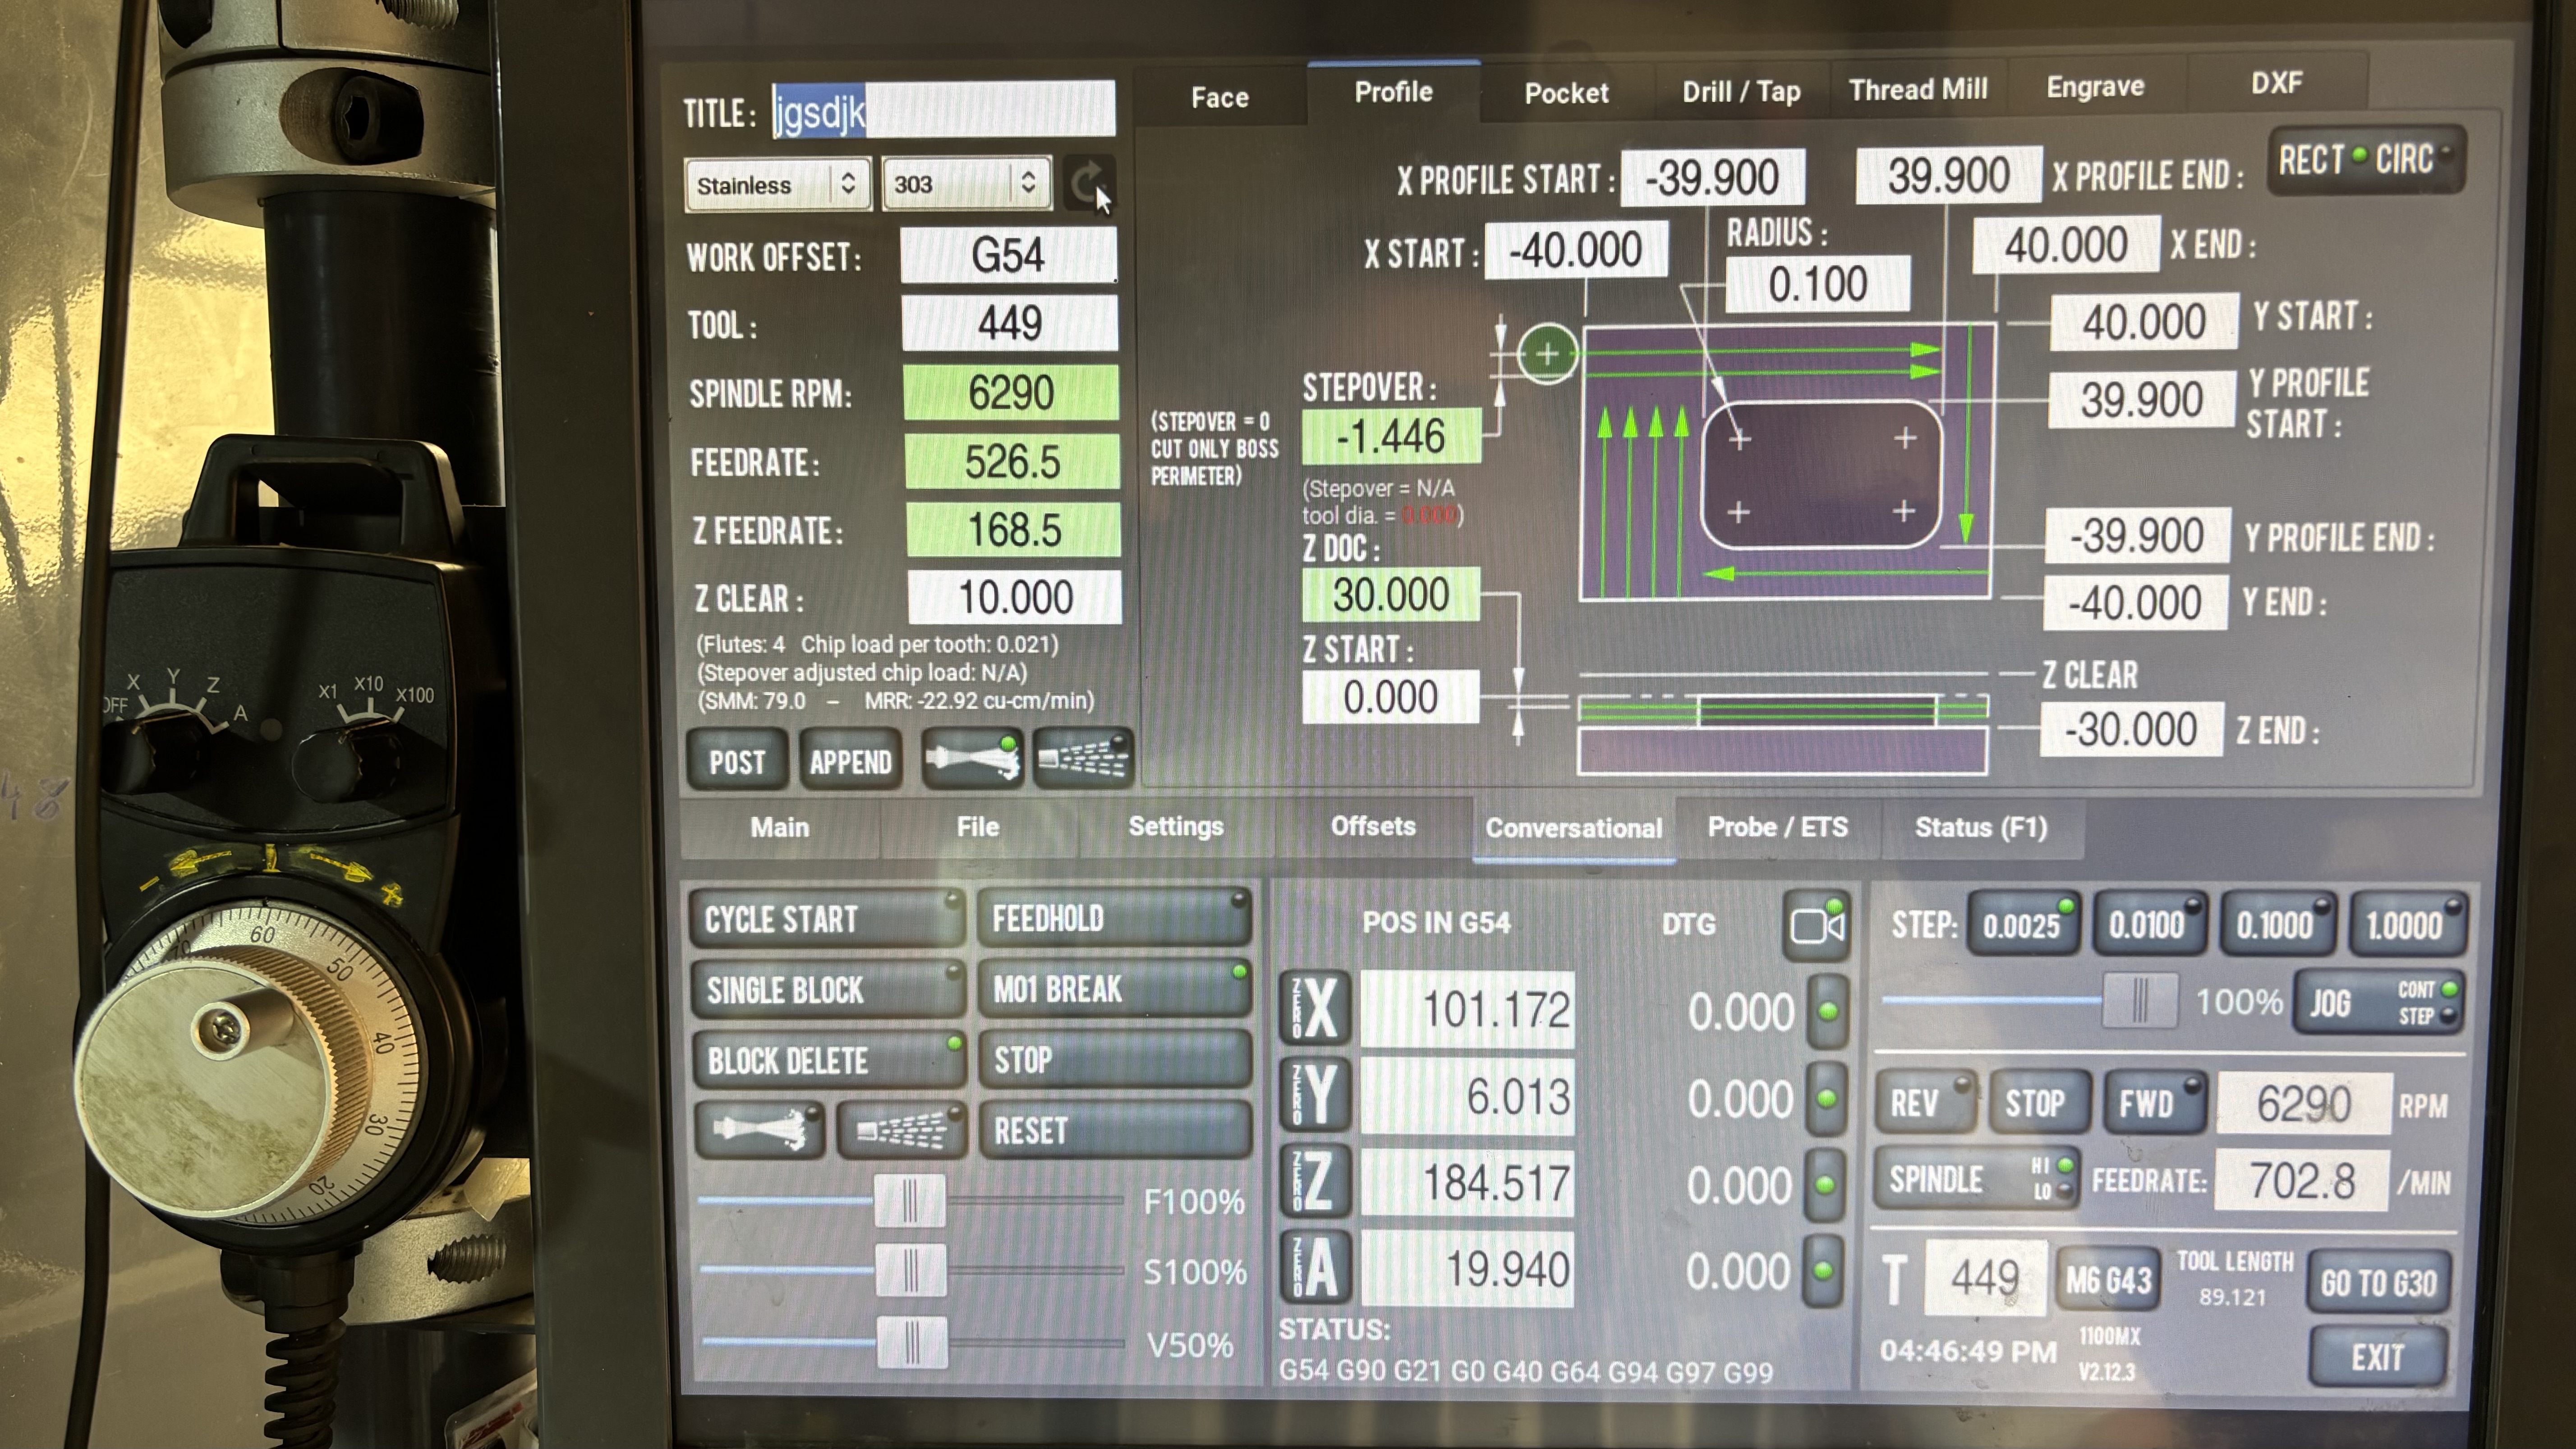Click the program STOP button
Screen dimensions: 2576x1449
1115,1059
